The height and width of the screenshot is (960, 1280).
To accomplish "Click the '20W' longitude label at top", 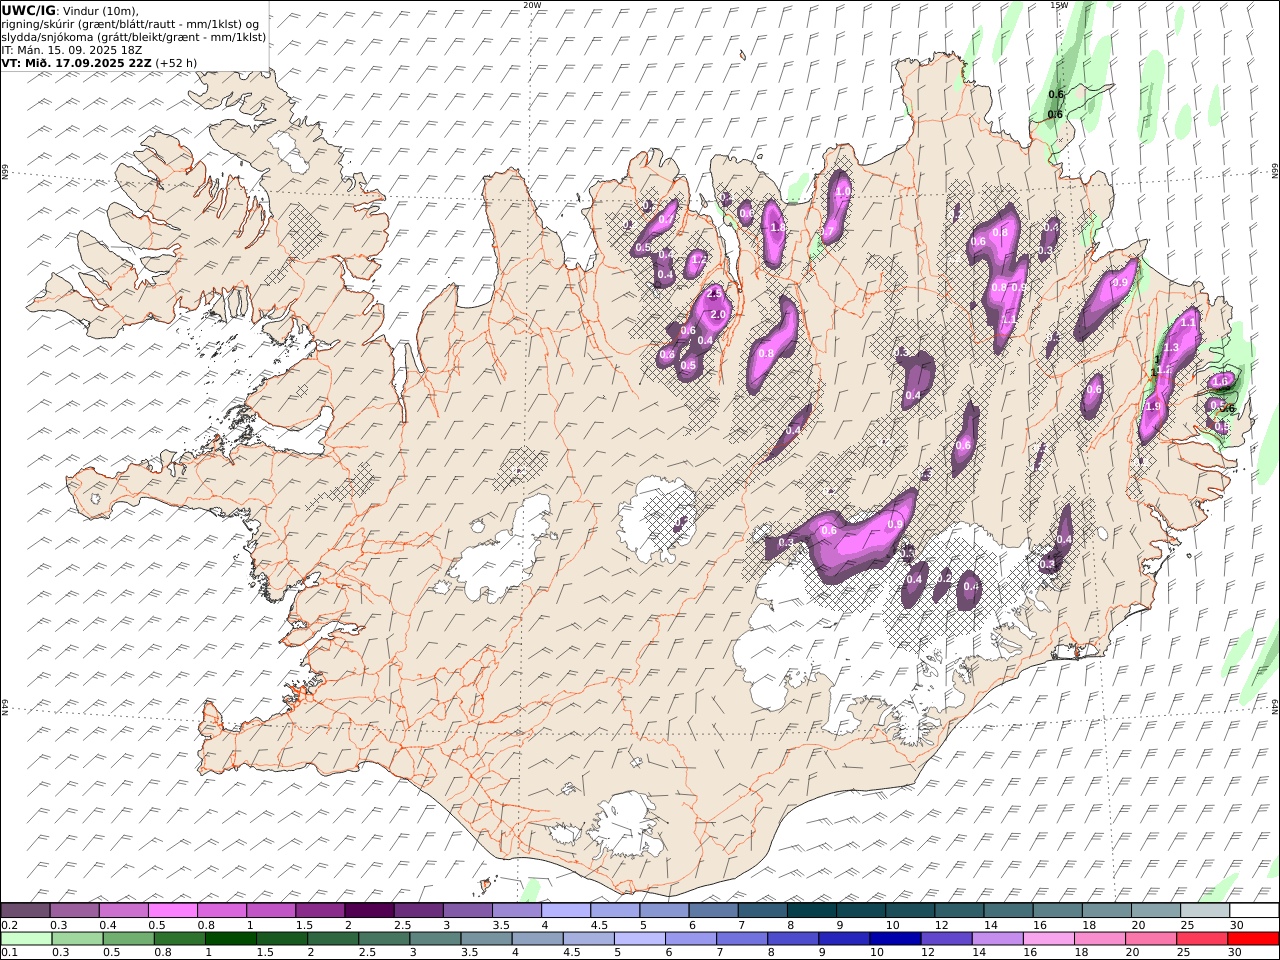I will [532, 5].
